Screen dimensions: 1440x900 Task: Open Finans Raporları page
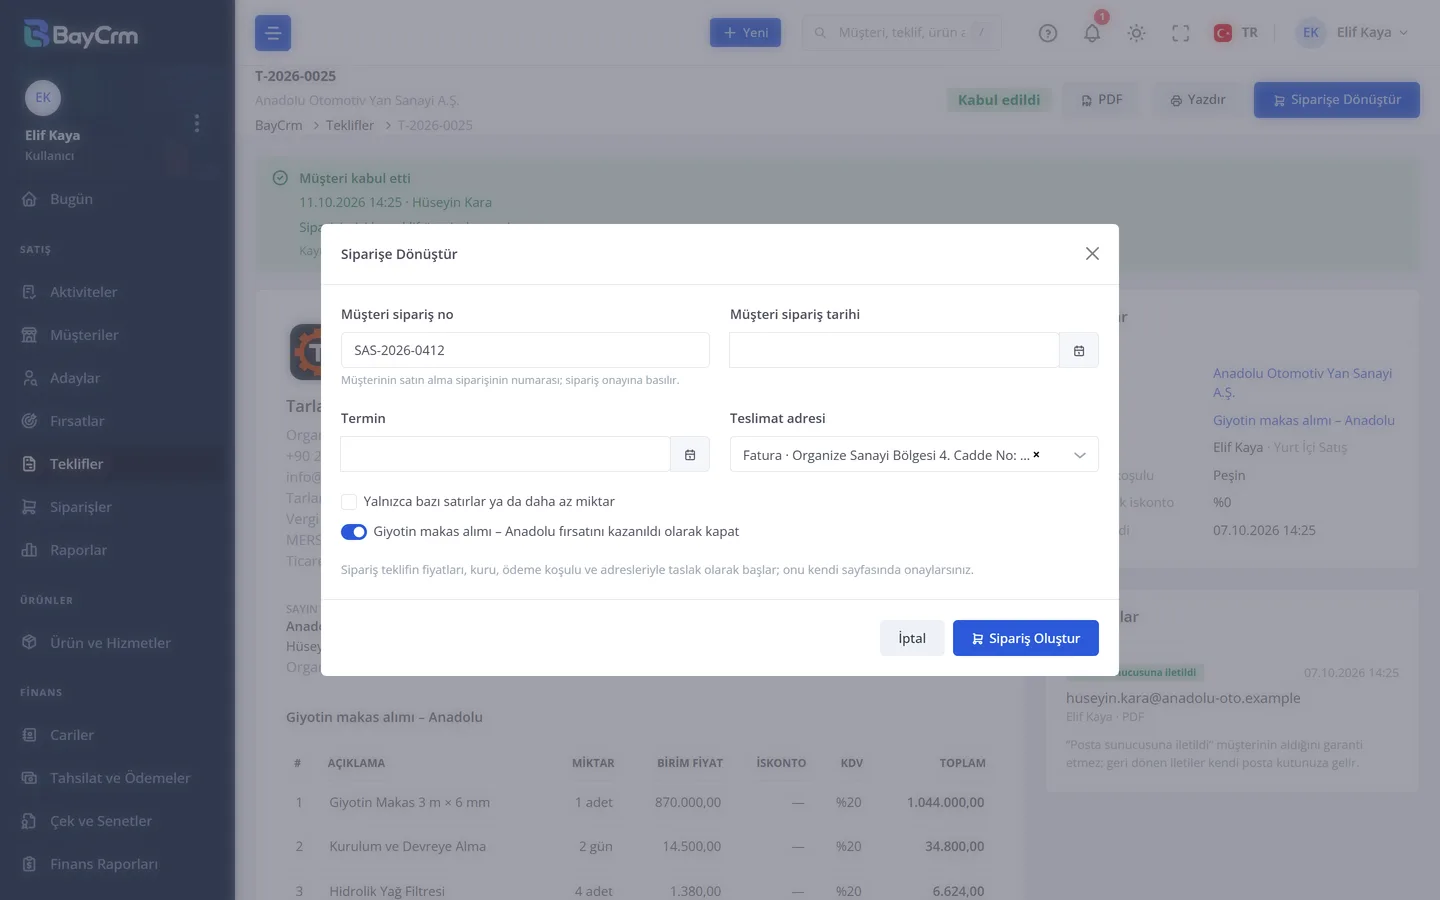pos(117,864)
